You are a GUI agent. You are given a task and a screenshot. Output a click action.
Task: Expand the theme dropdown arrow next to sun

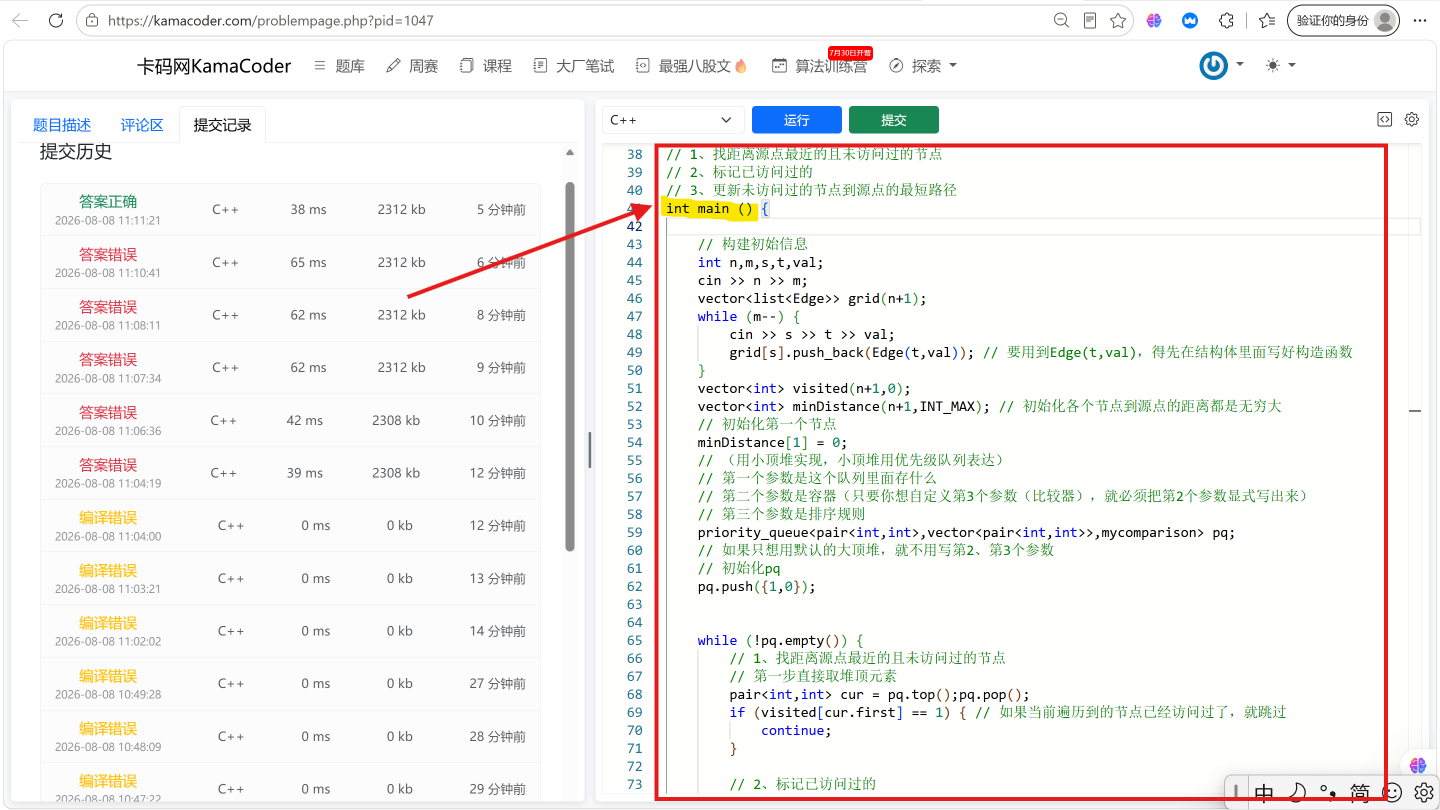[1292, 64]
